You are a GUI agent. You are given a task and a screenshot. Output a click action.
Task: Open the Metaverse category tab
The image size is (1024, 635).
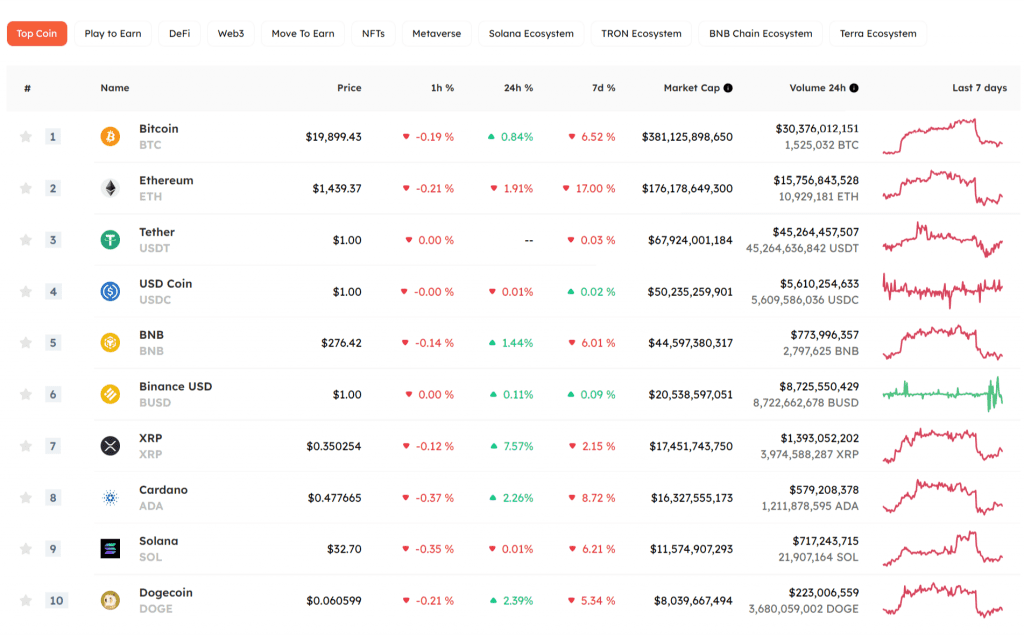click(436, 33)
